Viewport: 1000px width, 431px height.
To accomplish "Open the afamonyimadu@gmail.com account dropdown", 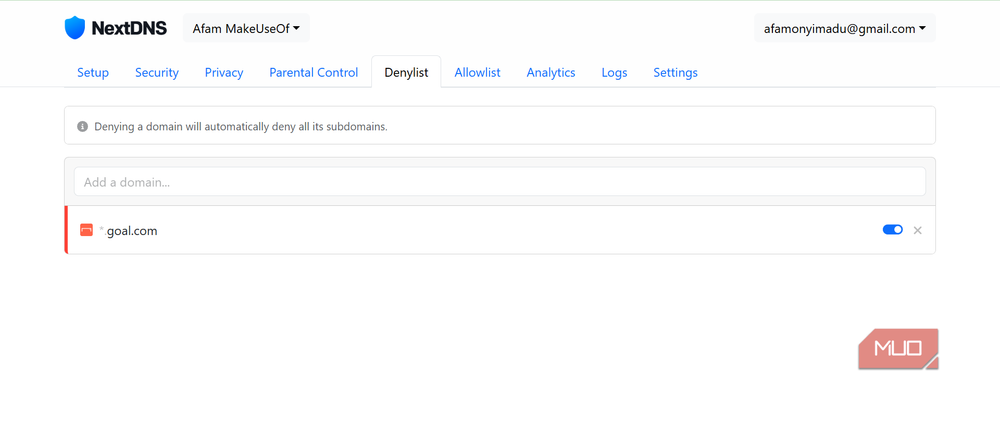I will pos(845,28).
